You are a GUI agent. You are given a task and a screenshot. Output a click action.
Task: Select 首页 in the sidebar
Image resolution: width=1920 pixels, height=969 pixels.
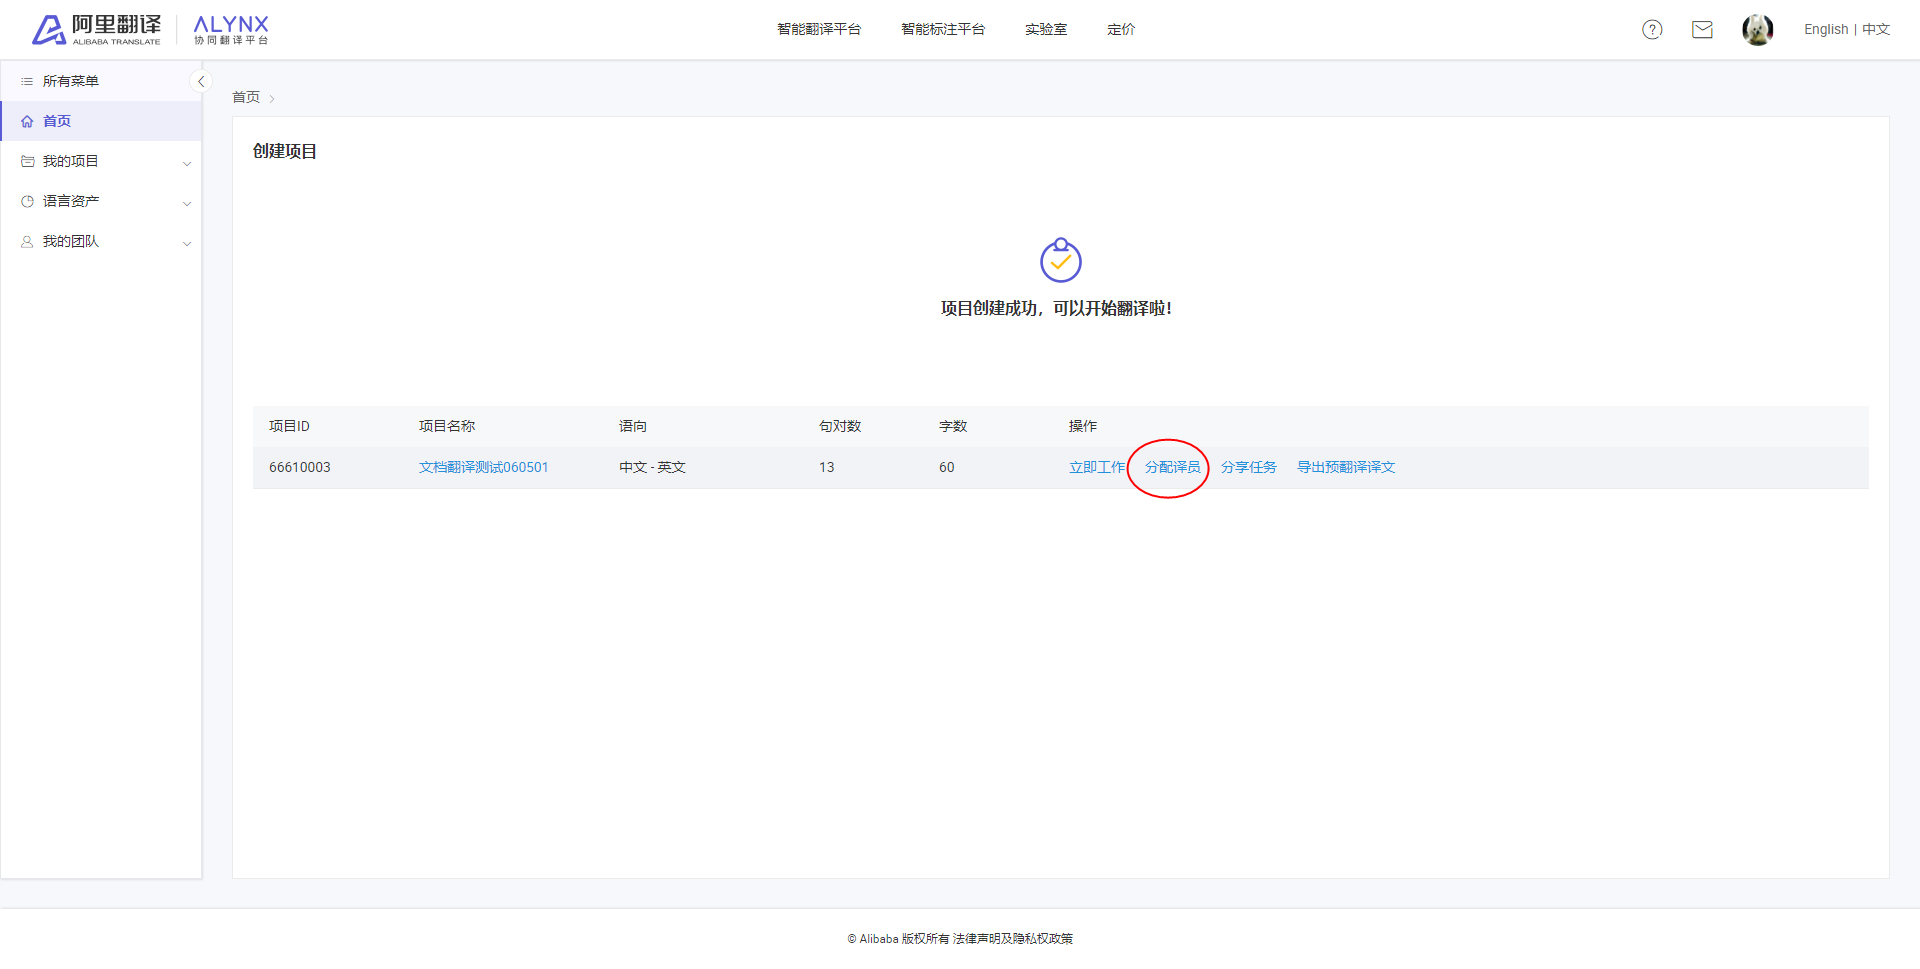tap(101, 121)
